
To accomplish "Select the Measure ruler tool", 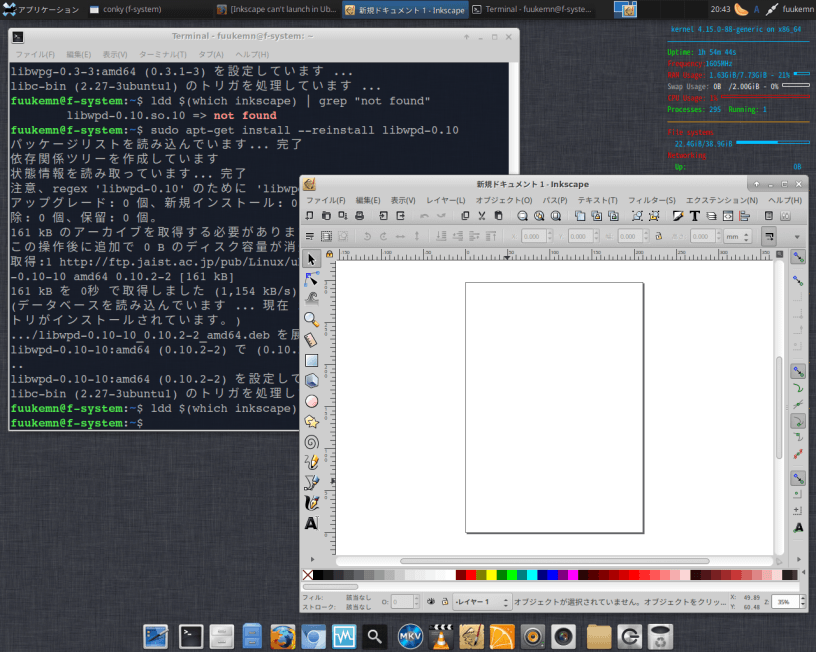I will pyautogui.click(x=311, y=340).
